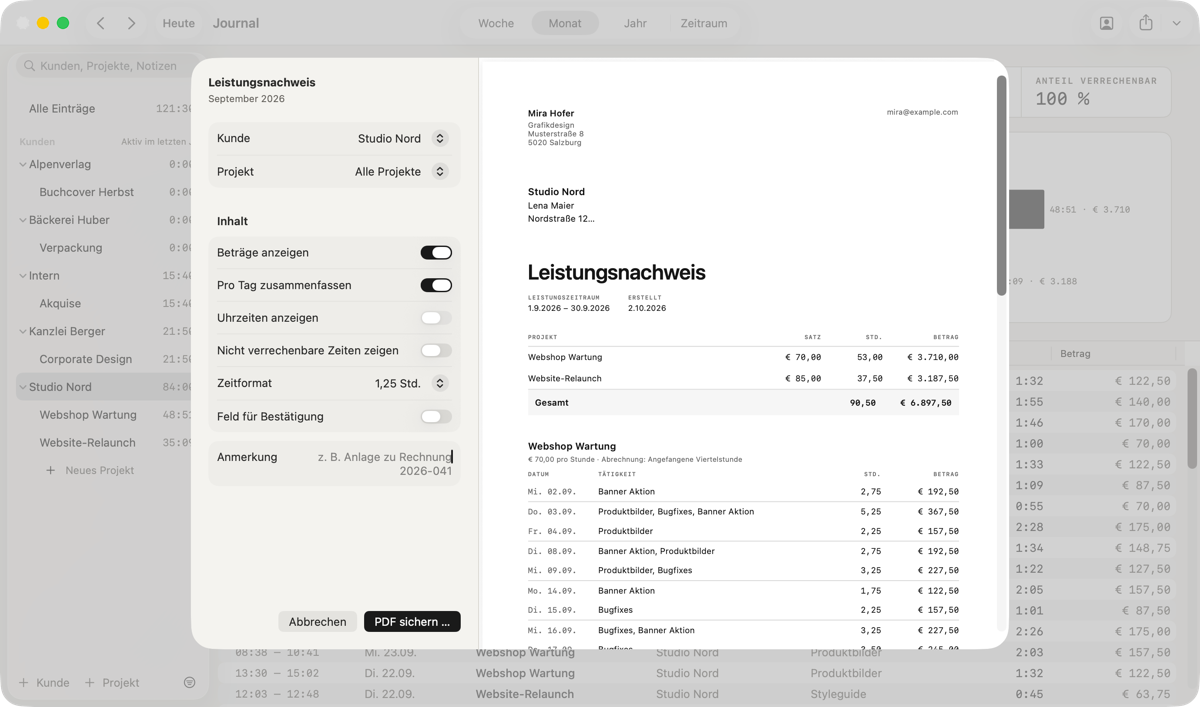
Task: Open the filter icon at the sidebar bottom
Action: (189, 682)
